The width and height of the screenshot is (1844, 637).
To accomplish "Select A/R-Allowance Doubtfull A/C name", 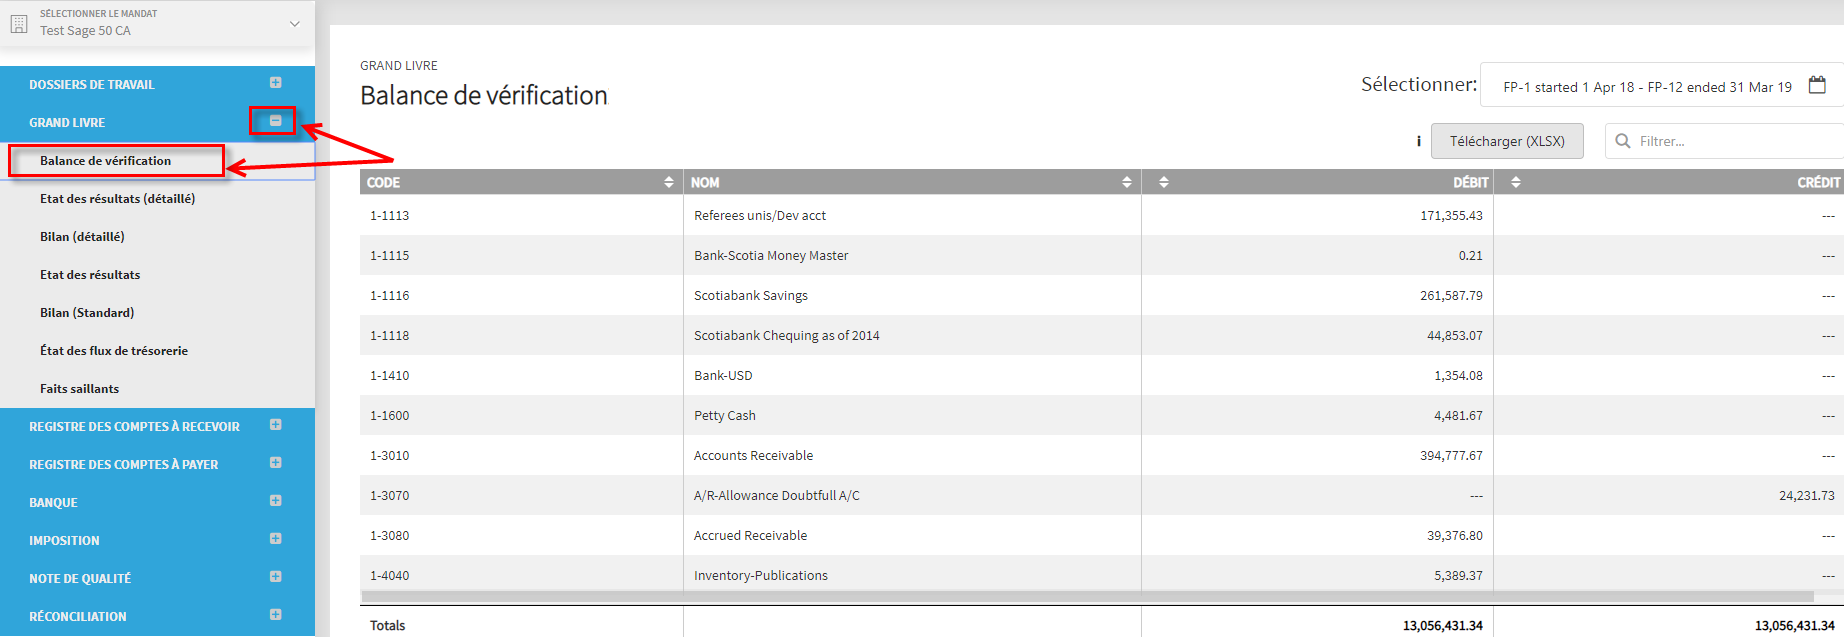I will 777,495.
